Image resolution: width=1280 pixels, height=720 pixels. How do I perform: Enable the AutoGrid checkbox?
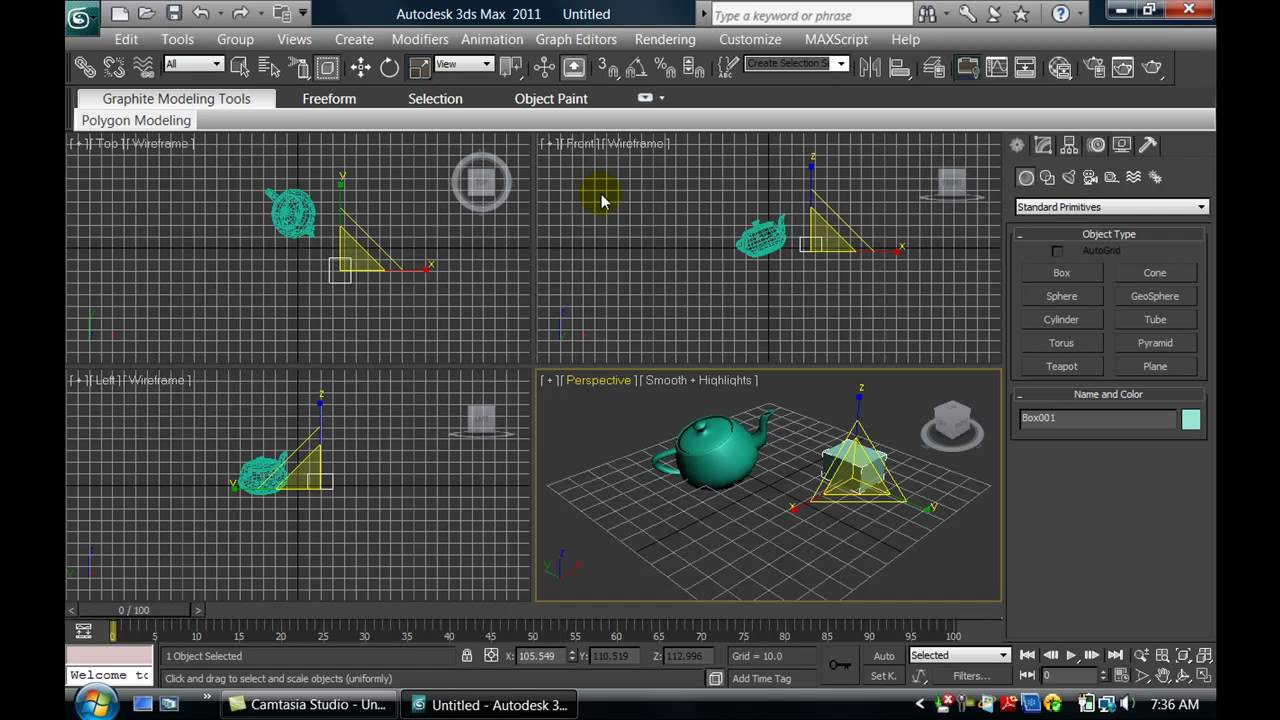coord(1057,251)
